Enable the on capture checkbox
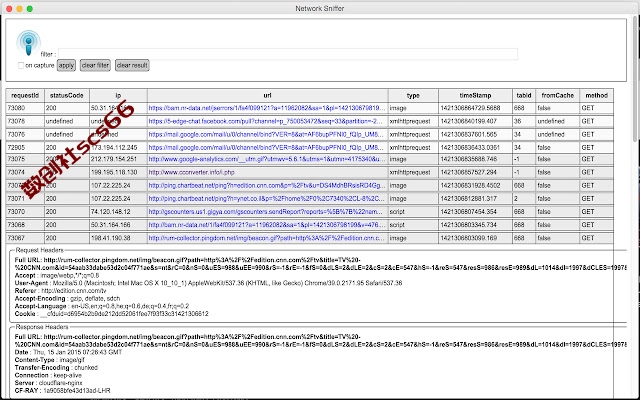The height and width of the screenshot is (400, 640). (x=21, y=65)
